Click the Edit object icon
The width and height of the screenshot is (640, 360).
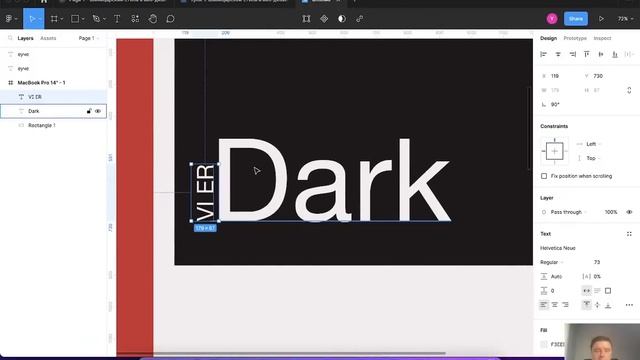306,19
